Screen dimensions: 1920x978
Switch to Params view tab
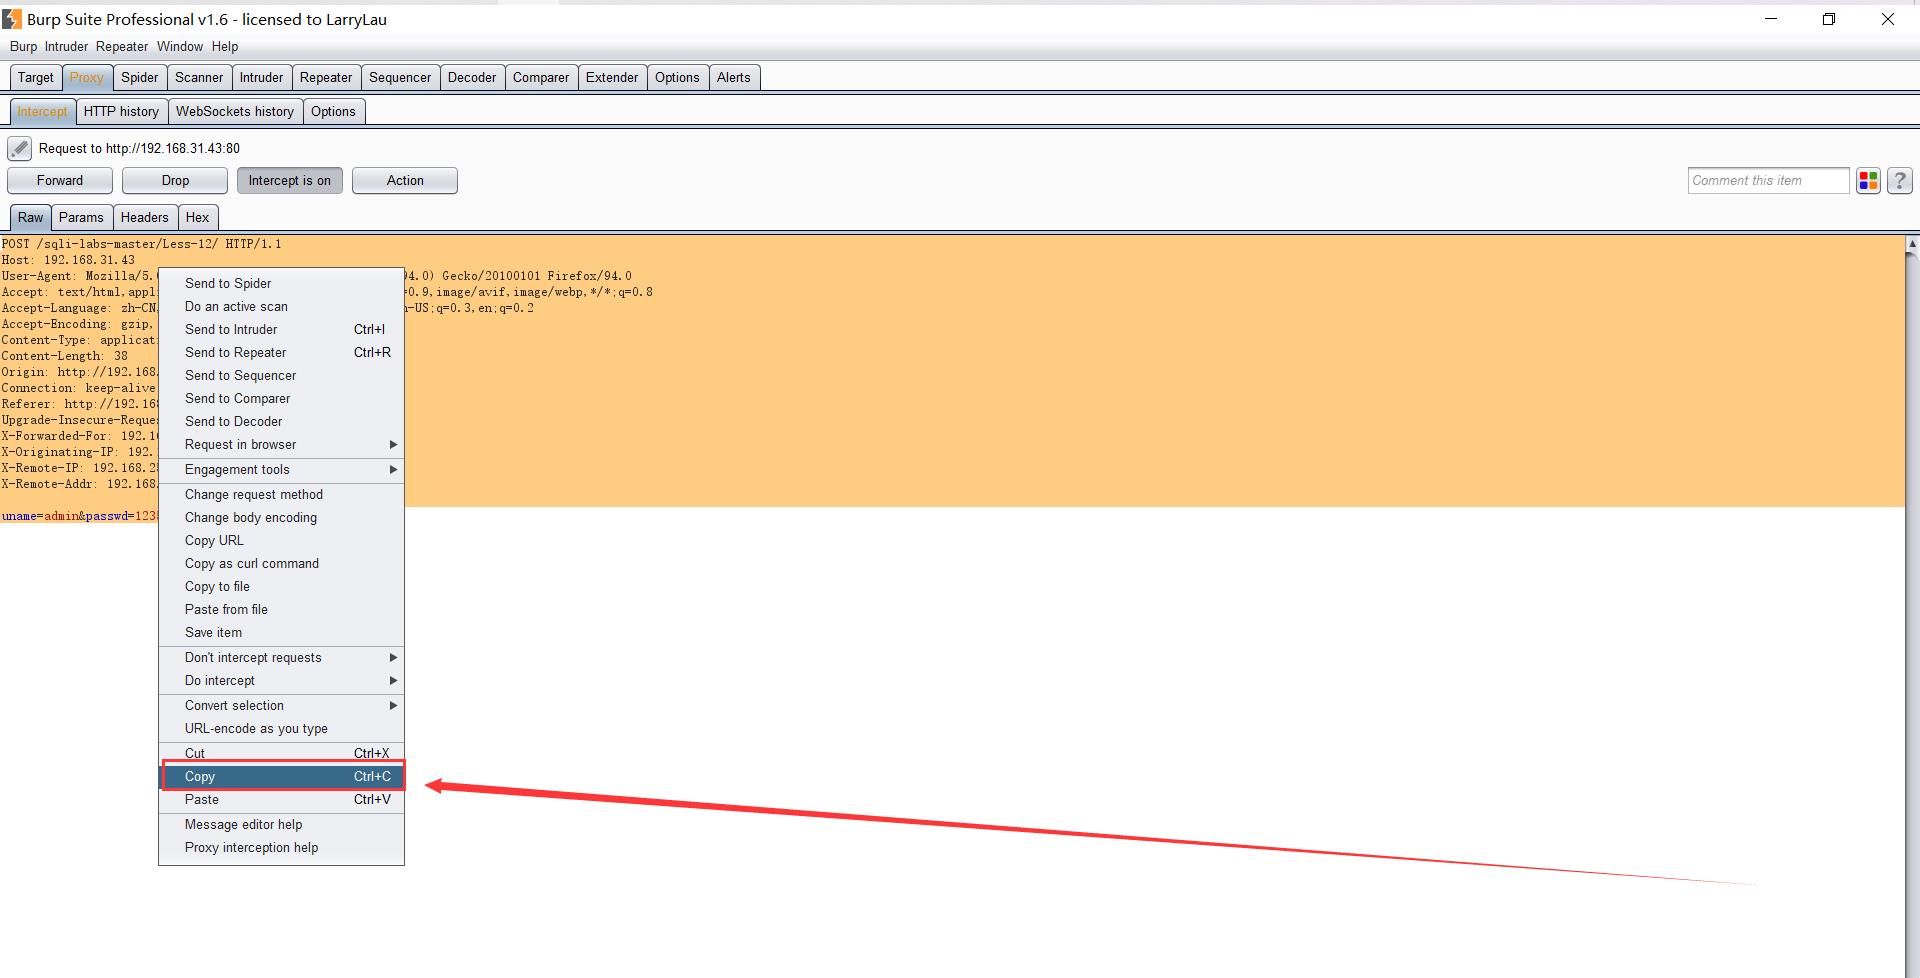coord(81,218)
